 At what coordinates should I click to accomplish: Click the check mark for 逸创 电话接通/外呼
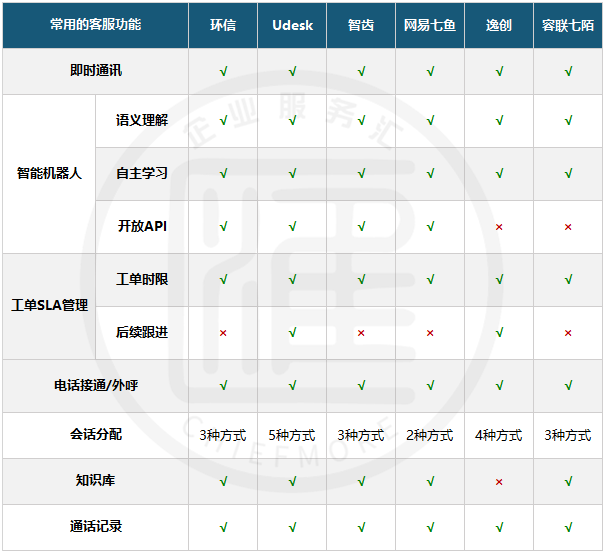click(x=499, y=385)
